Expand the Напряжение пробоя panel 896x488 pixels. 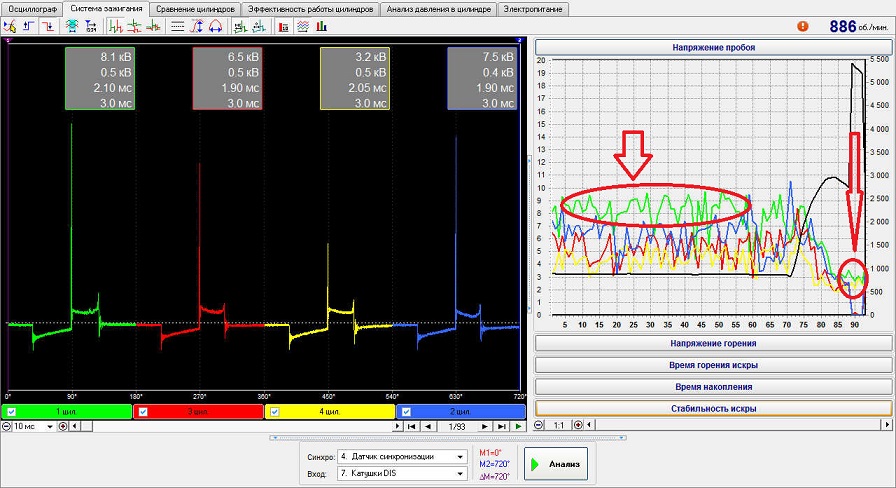click(713, 47)
